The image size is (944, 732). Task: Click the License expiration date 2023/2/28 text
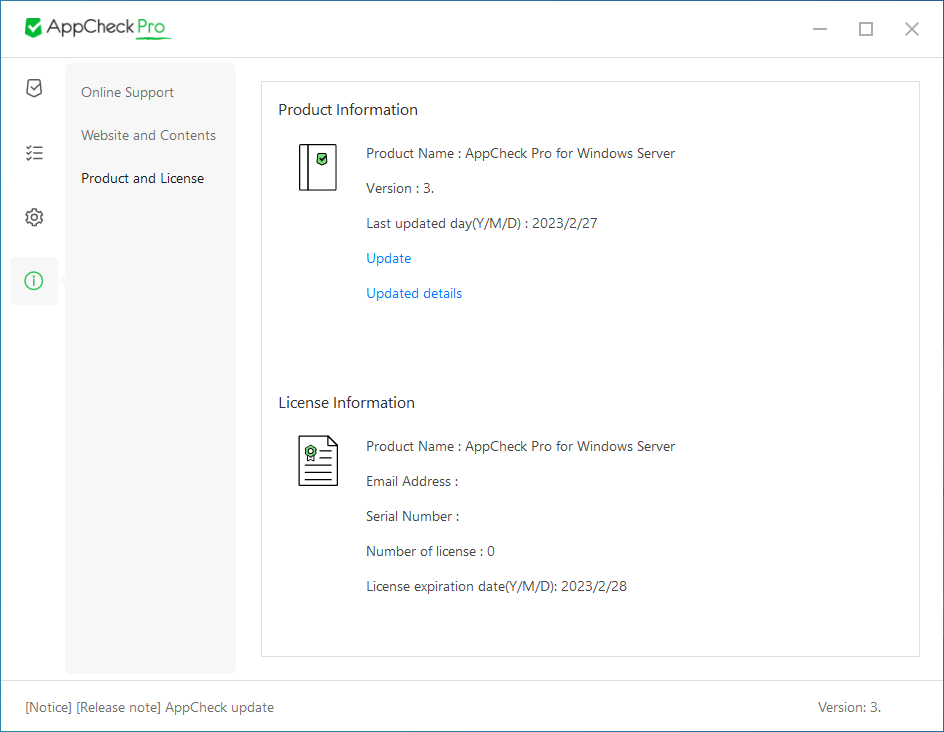coord(497,586)
